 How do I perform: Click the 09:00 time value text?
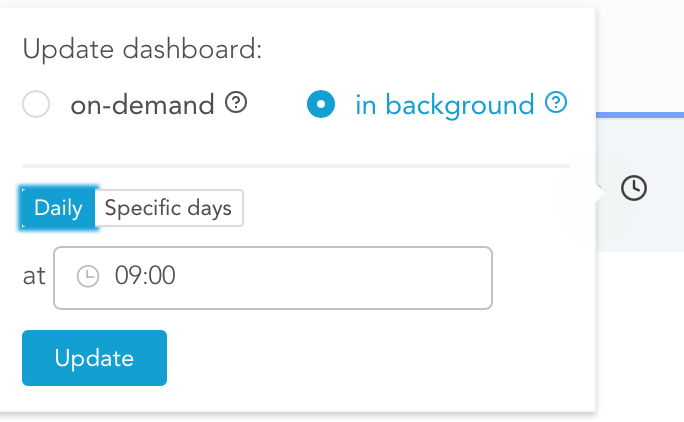click(x=145, y=276)
